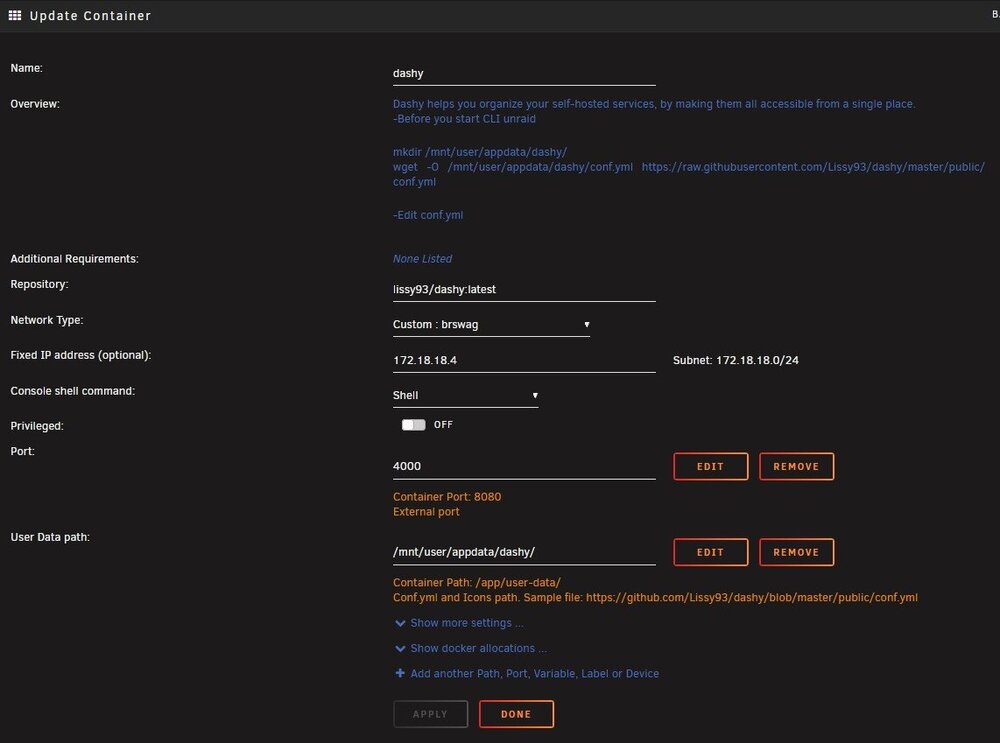Click the grid icon beside Update Container
This screenshot has width=1000, height=743.
coord(15,15)
